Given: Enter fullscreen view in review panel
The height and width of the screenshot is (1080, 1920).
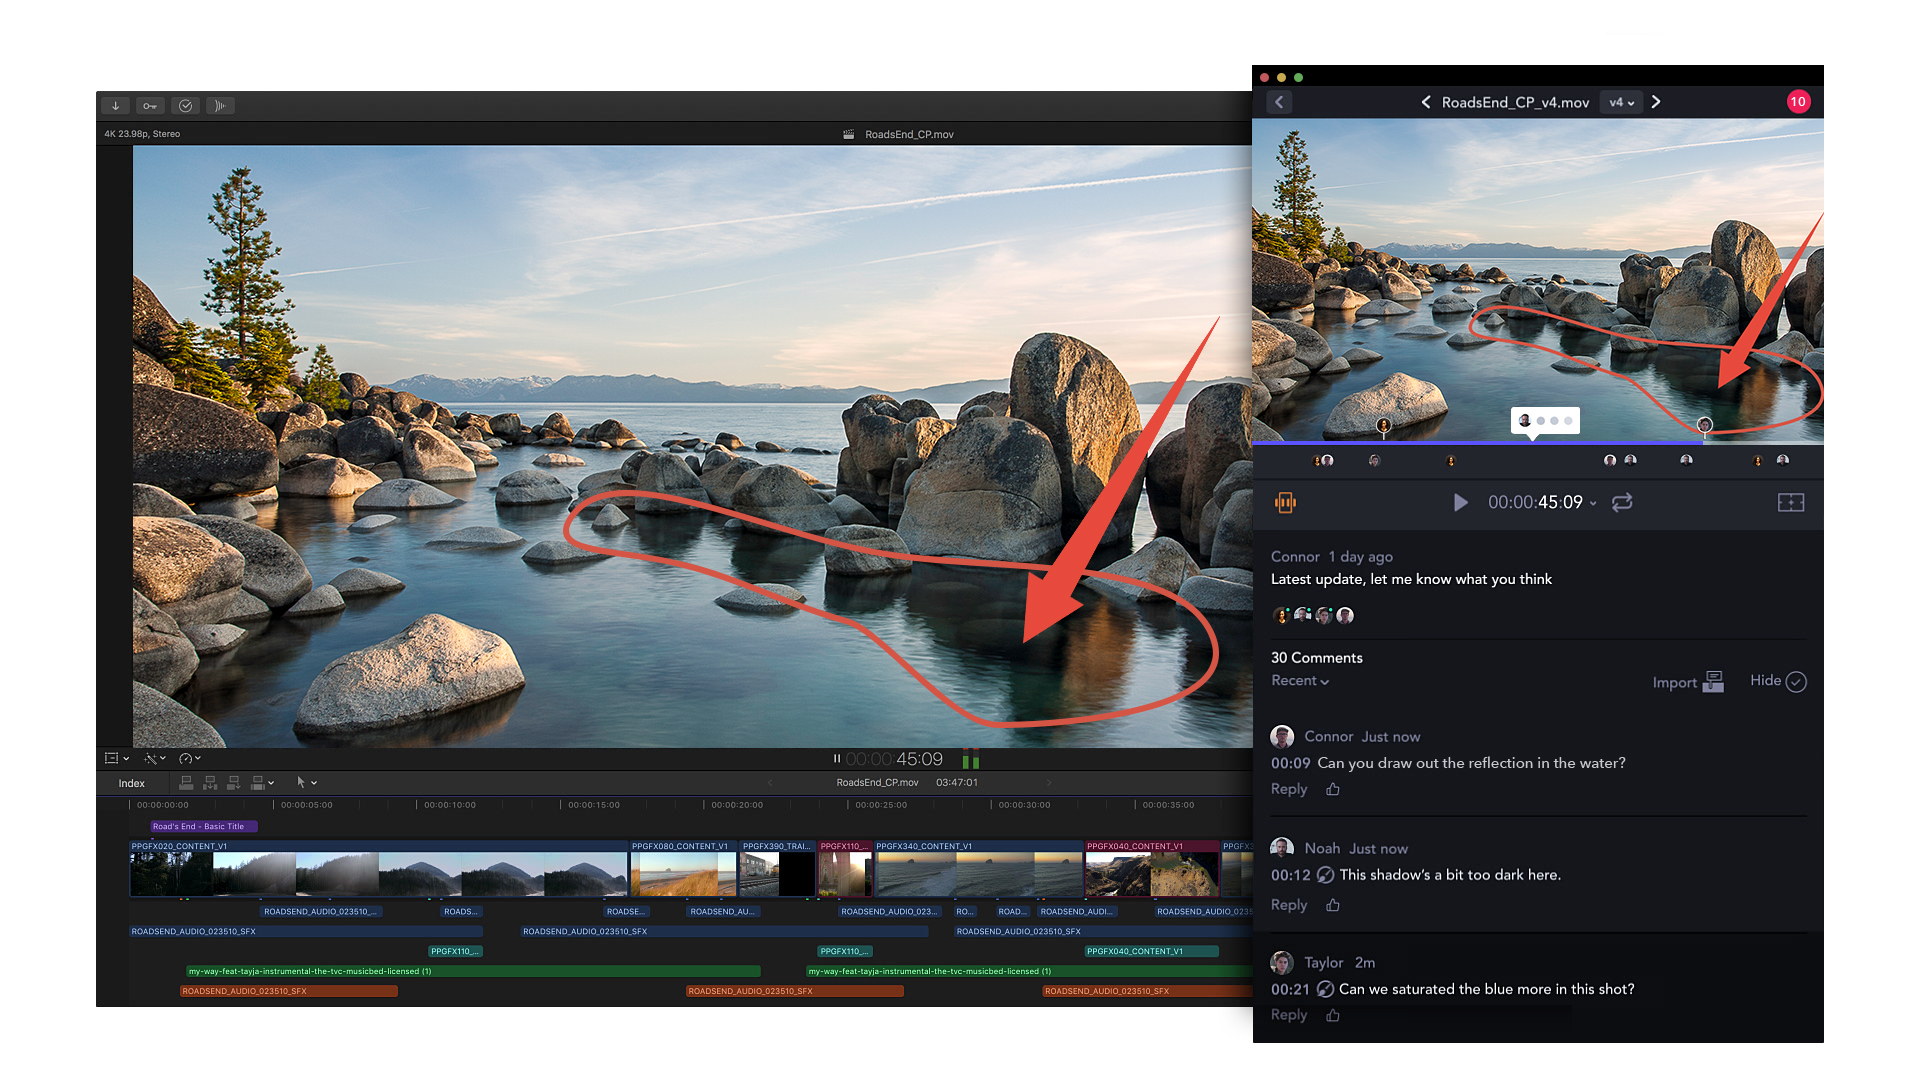Looking at the screenshot, I should point(1790,502).
